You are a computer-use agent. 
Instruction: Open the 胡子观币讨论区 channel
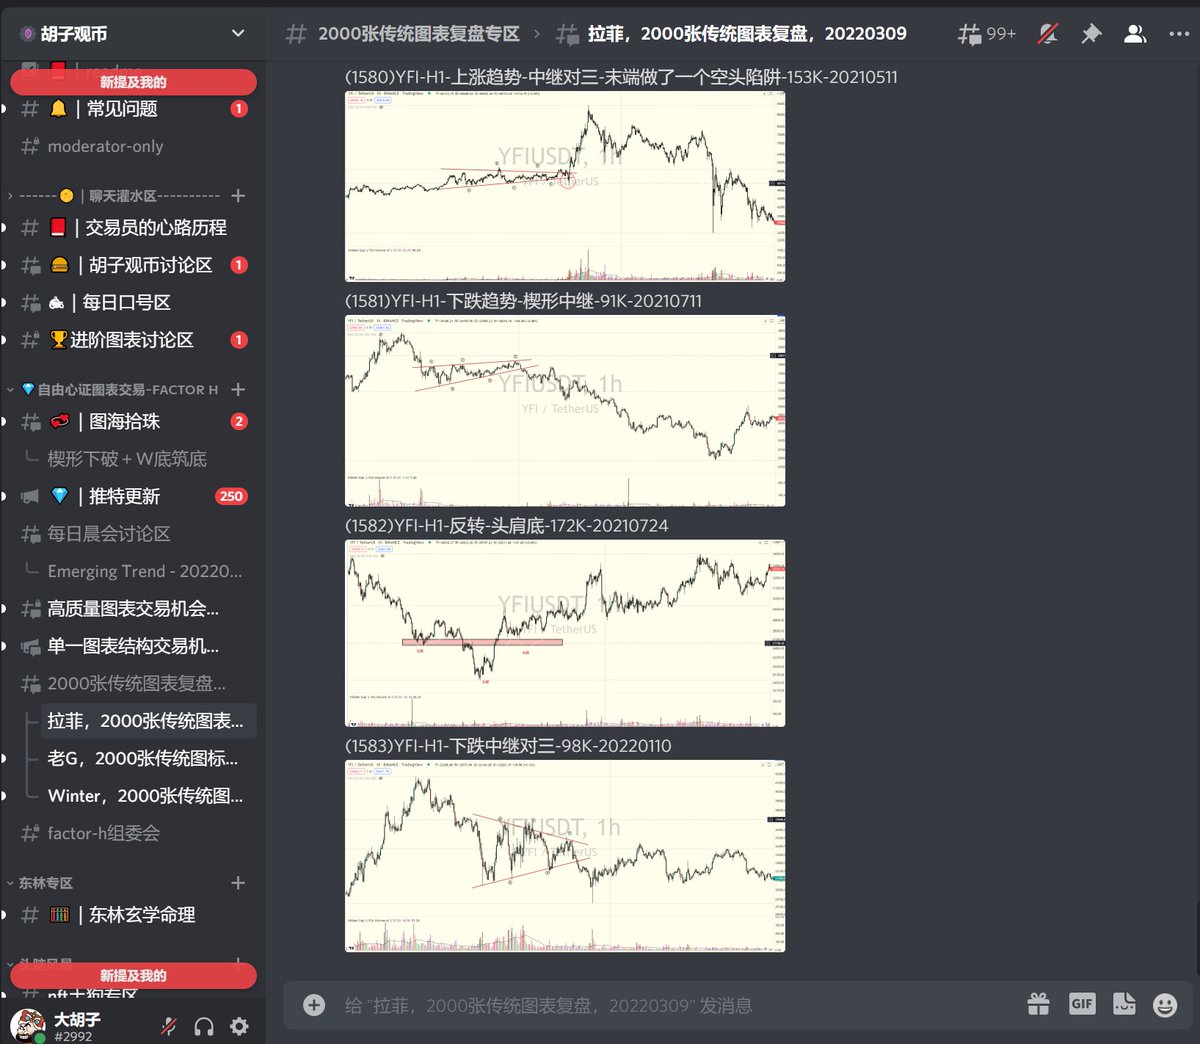[x=133, y=265]
